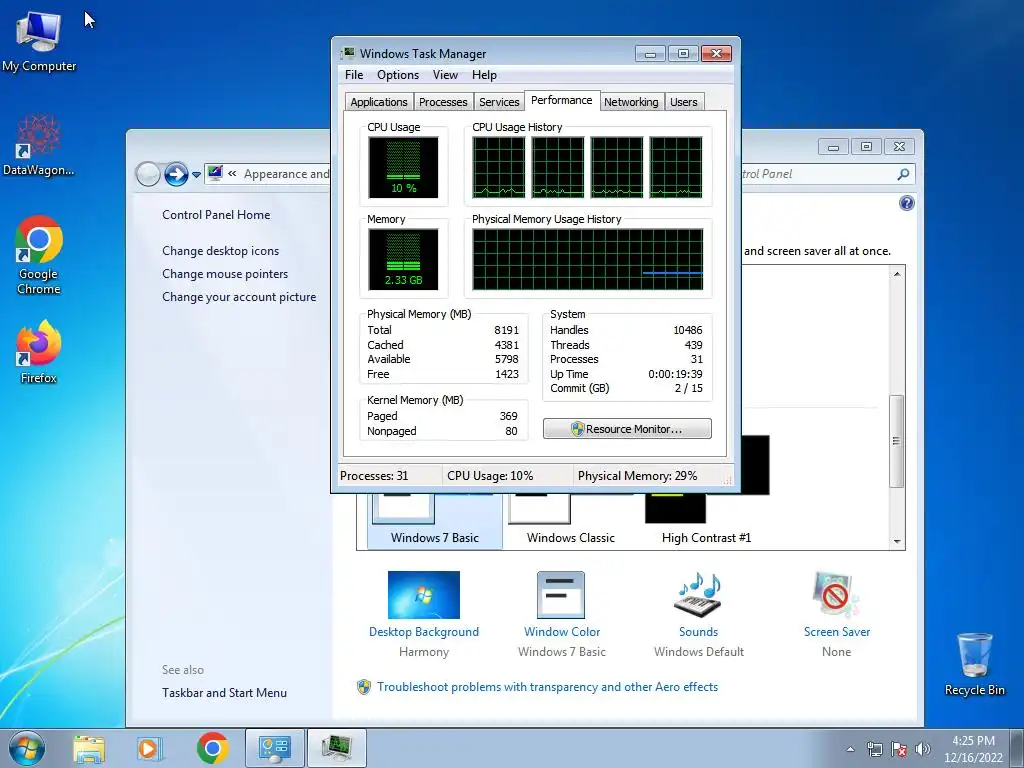The height and width of the screenshot is (768, 1024).
Task: Launch Firefox from desktop shortcut
Action: pyautogui.click(x=39, y=351)
